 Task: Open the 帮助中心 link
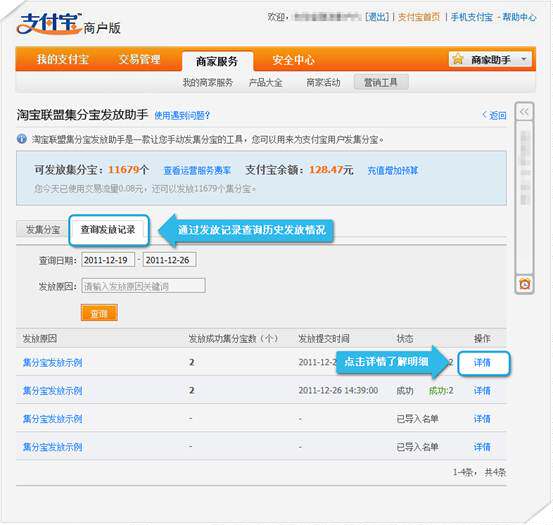pyautogui.click(x=519, y=17)
